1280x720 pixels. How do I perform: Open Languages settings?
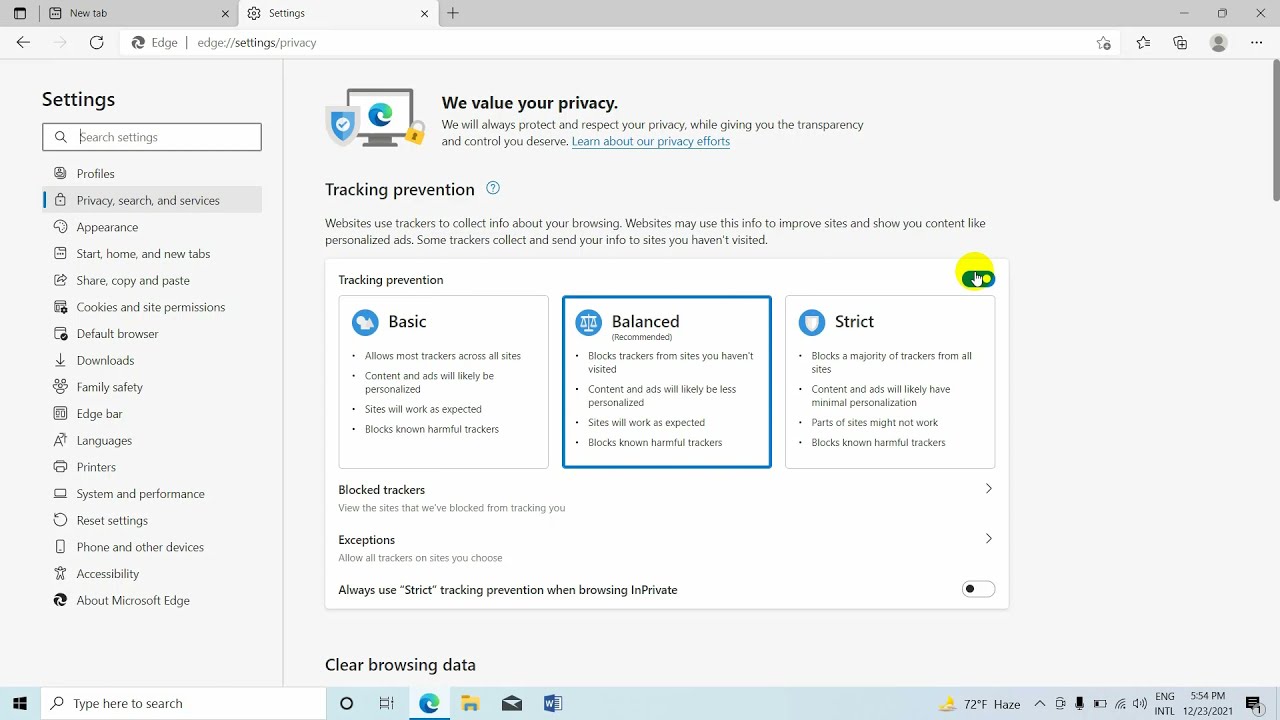[152, 440]
